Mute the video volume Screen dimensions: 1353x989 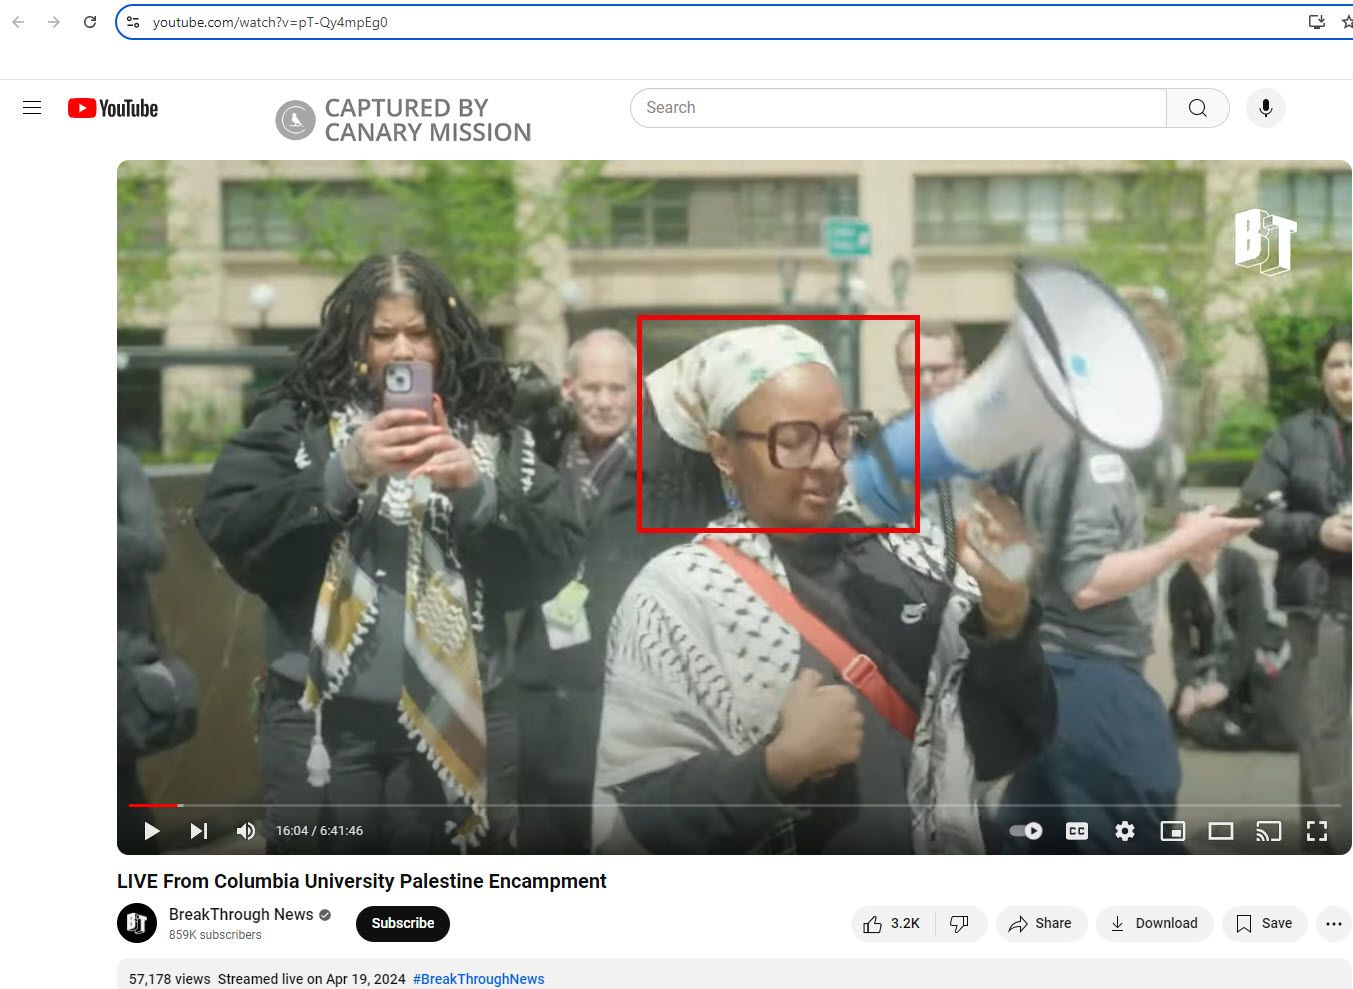click(x=245, y=831)
